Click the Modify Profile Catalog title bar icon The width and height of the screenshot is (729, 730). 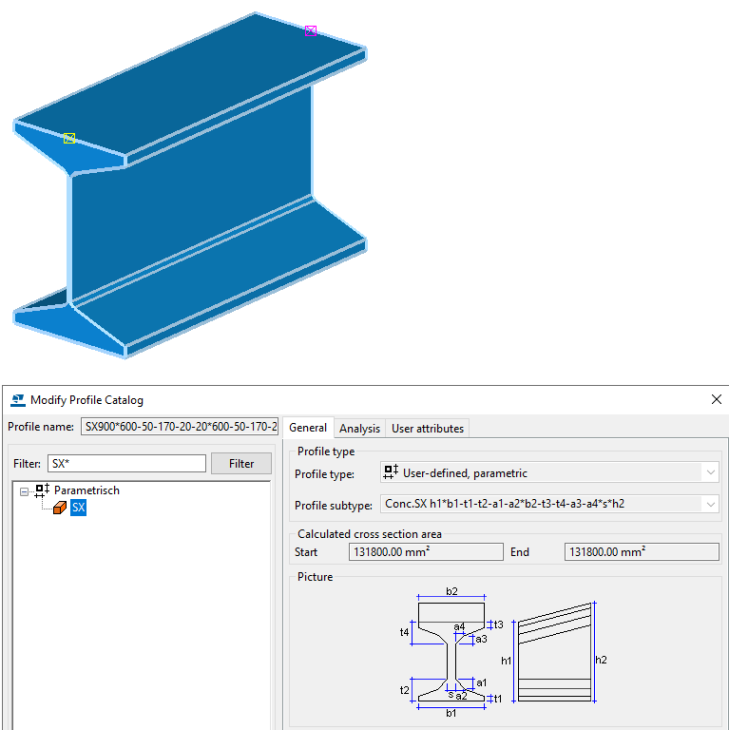click(17, 400)
